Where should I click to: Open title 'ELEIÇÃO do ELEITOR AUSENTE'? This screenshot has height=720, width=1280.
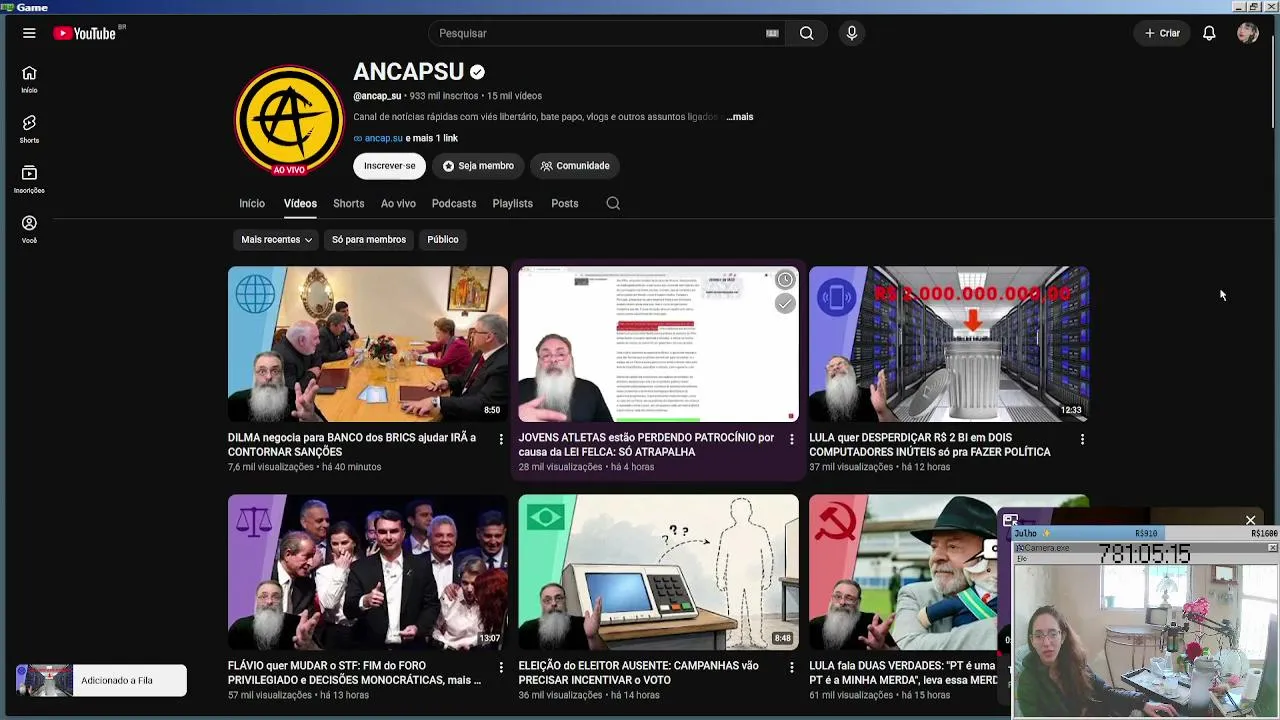(638, 673)
